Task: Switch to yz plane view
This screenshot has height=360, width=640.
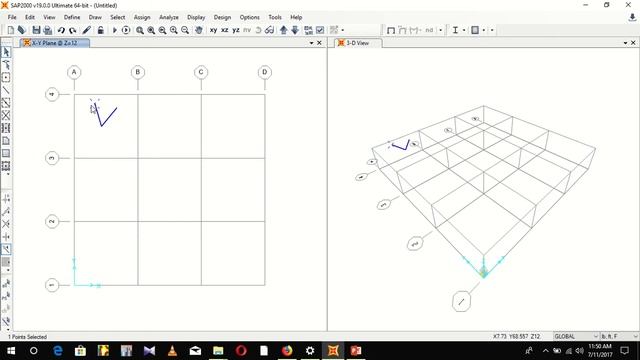Action: 236,30
